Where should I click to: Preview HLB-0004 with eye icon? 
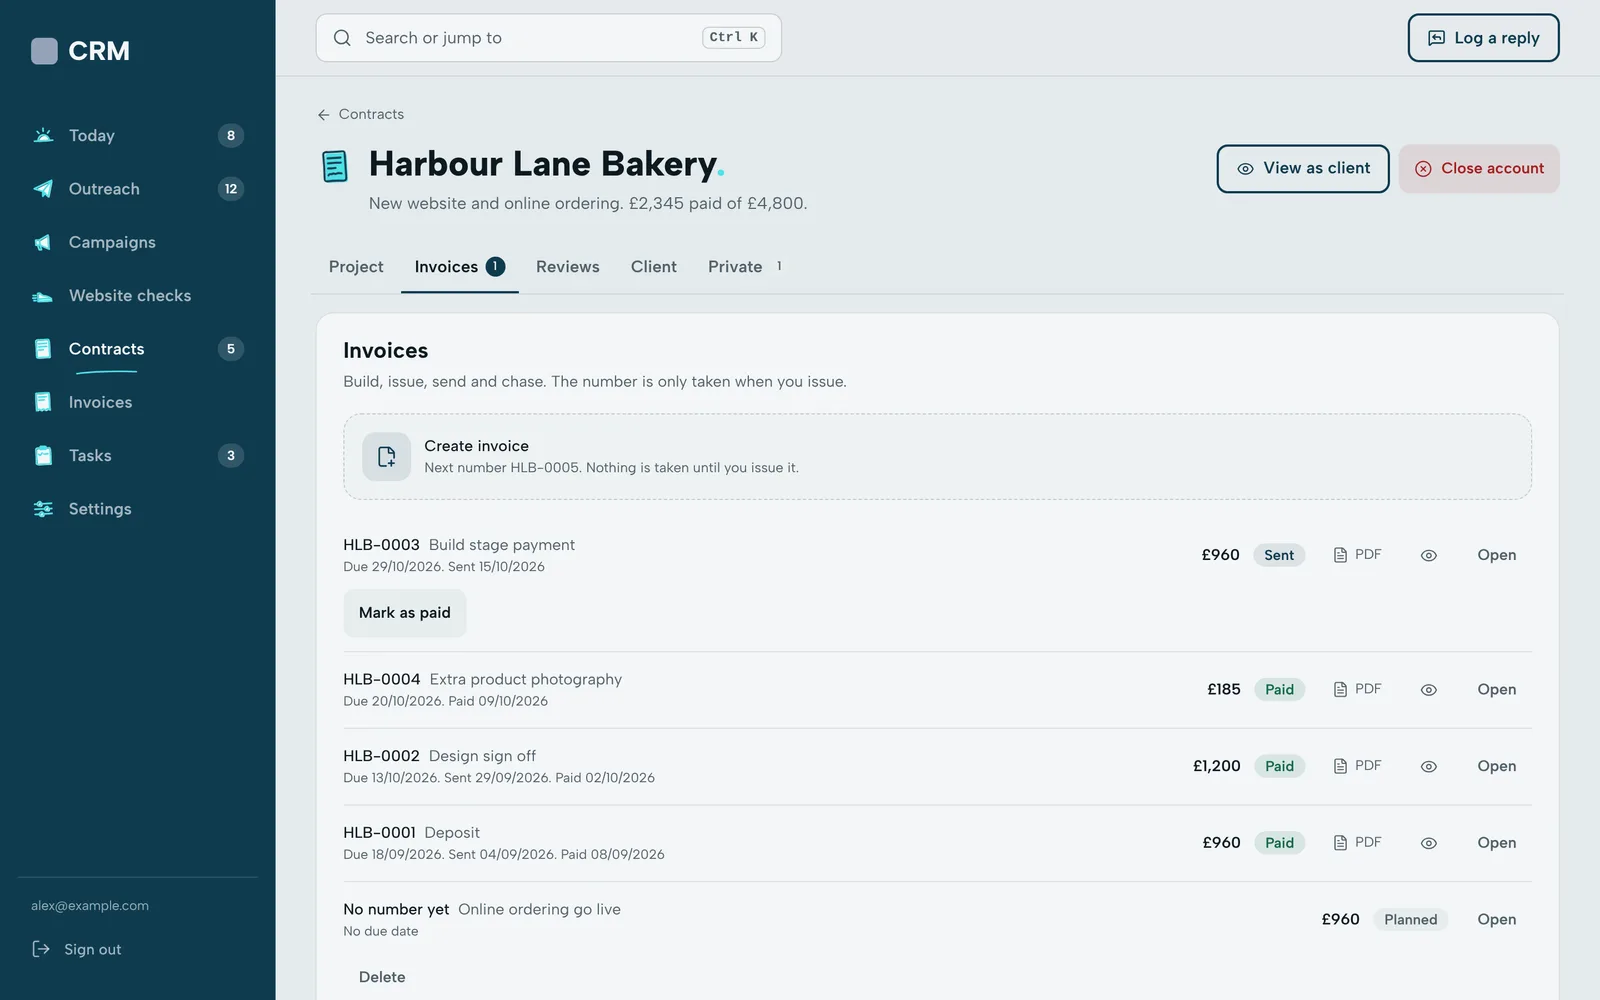(x=1429, y=690)
